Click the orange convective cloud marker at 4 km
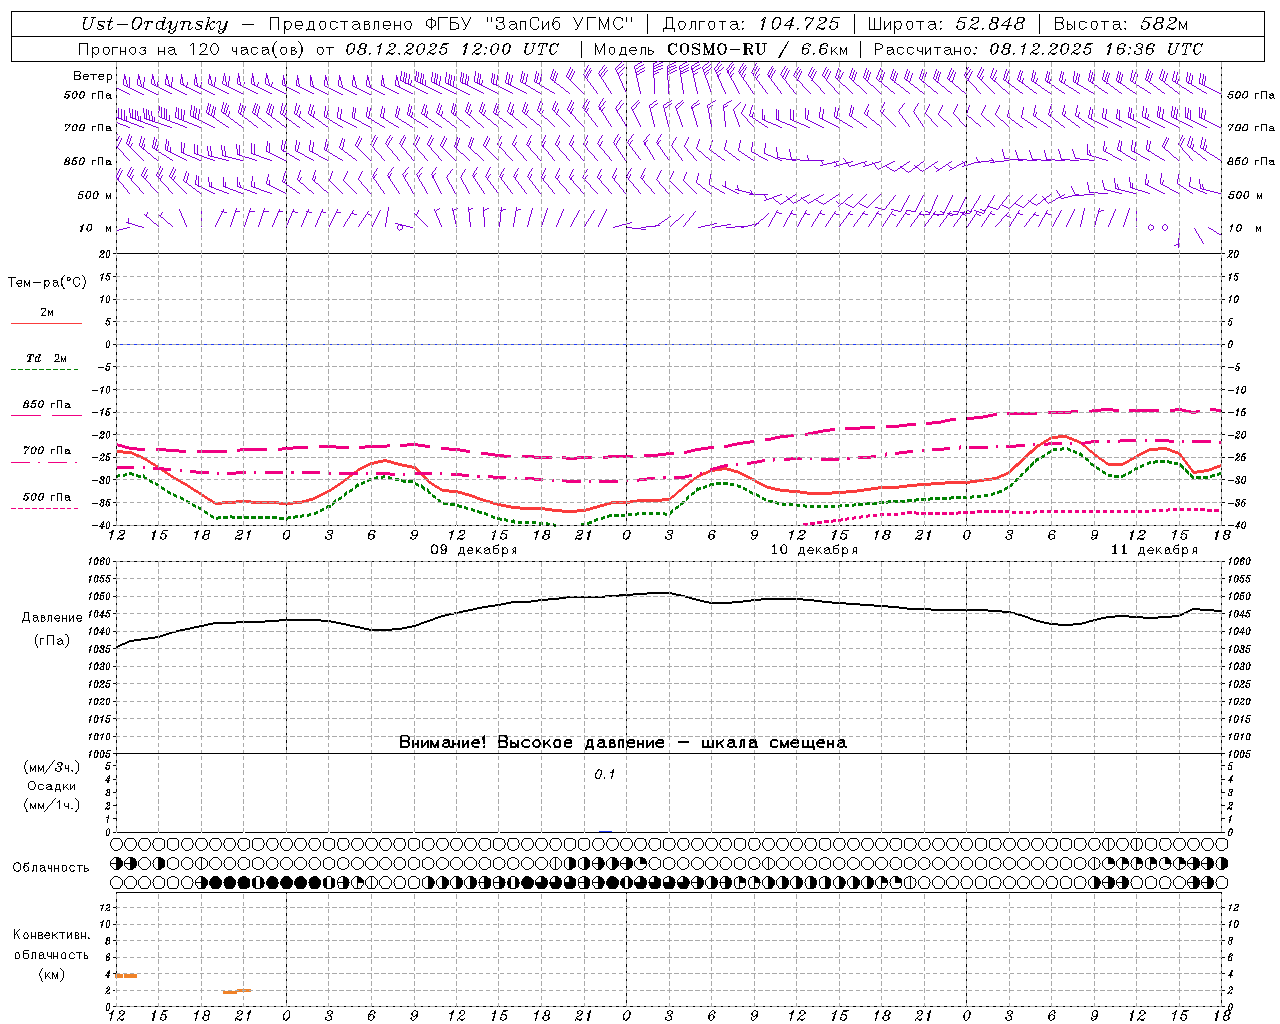The image size is (1280, 1024). tap(126, 975)
